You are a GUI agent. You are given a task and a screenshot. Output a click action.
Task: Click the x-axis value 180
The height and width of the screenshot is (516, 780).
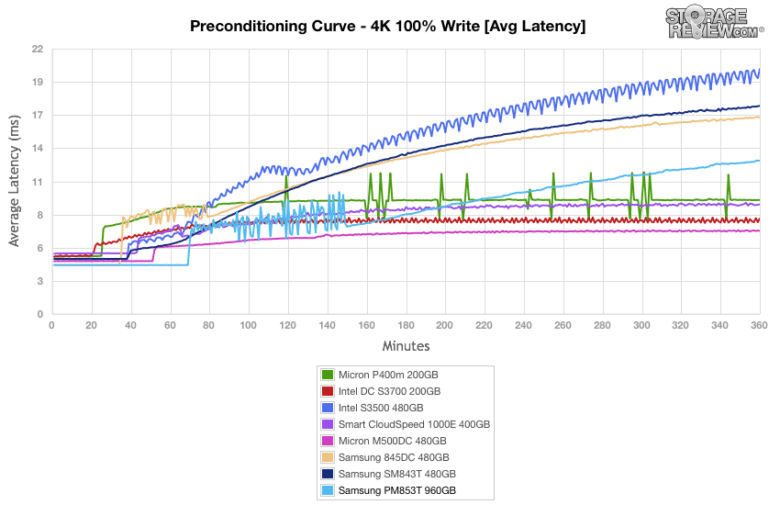point(405,325)
